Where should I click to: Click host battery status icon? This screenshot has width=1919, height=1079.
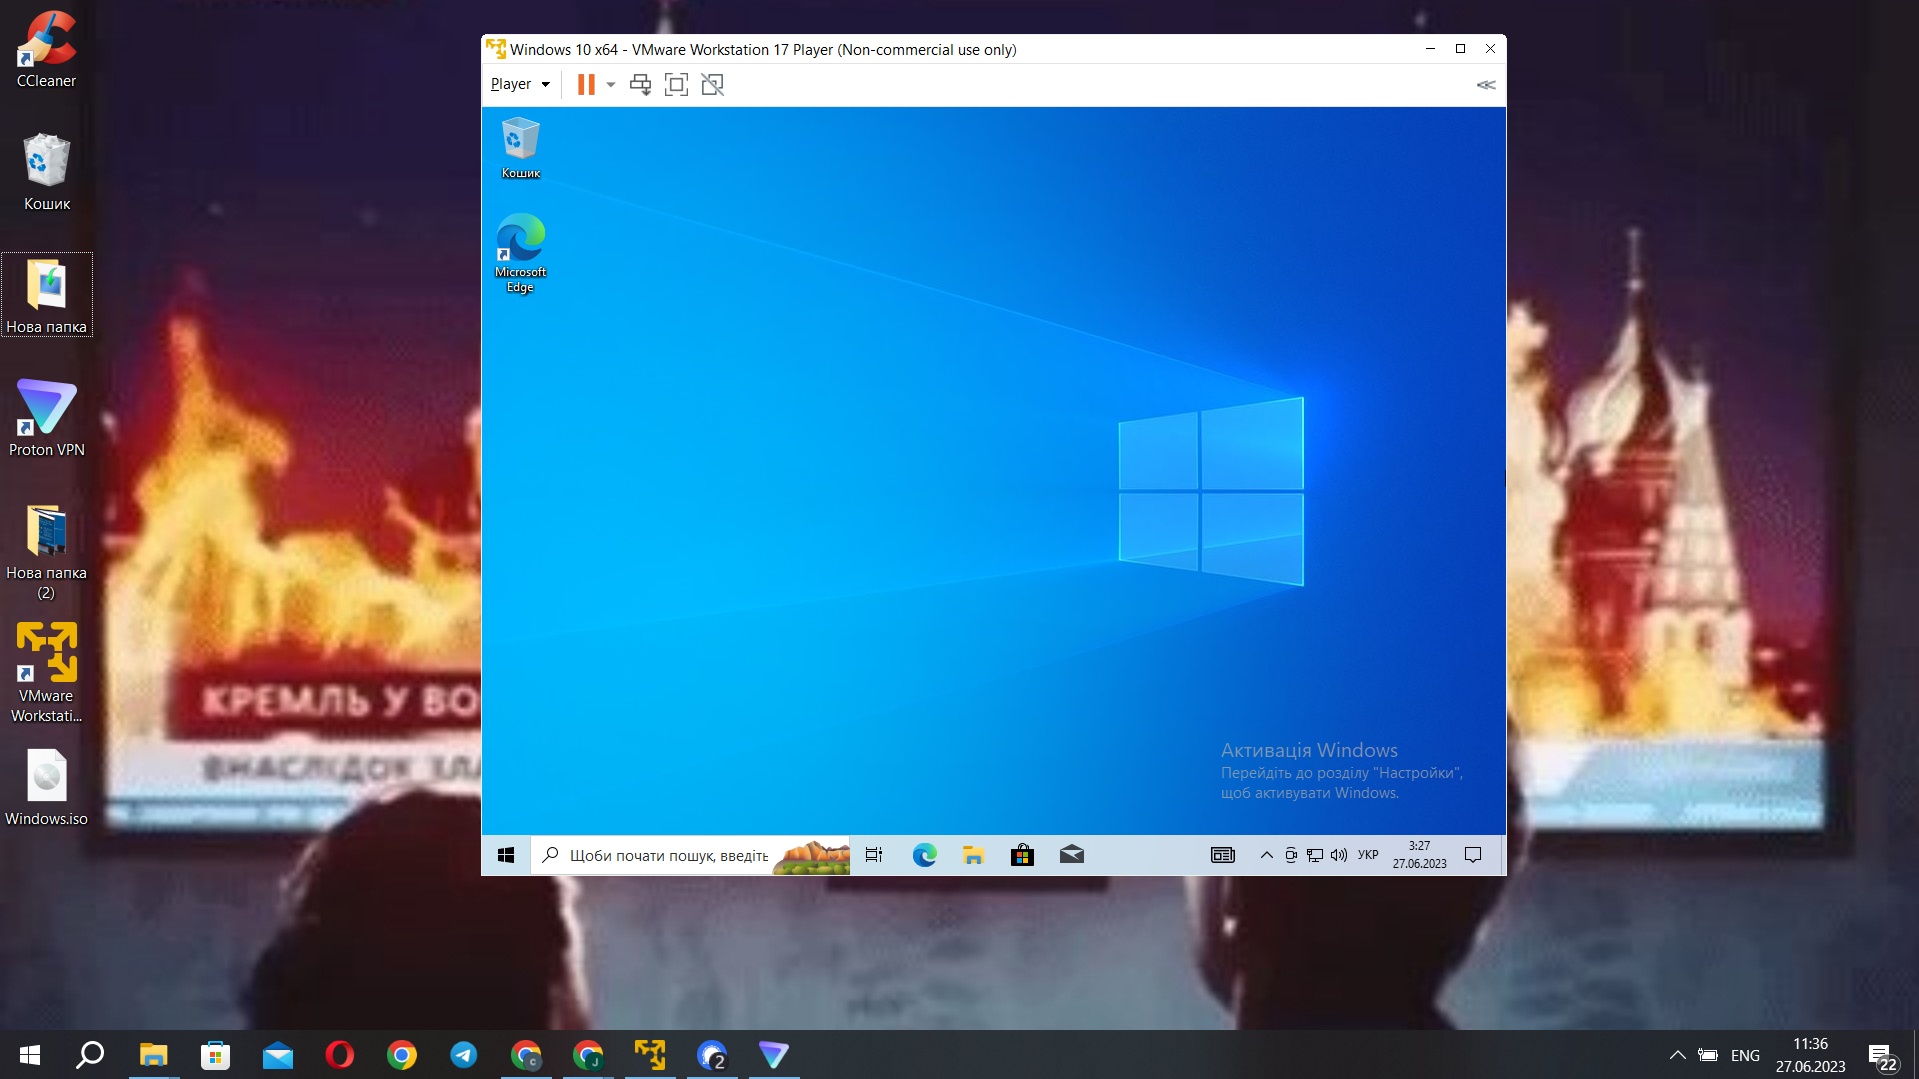click(1708, 1055)
